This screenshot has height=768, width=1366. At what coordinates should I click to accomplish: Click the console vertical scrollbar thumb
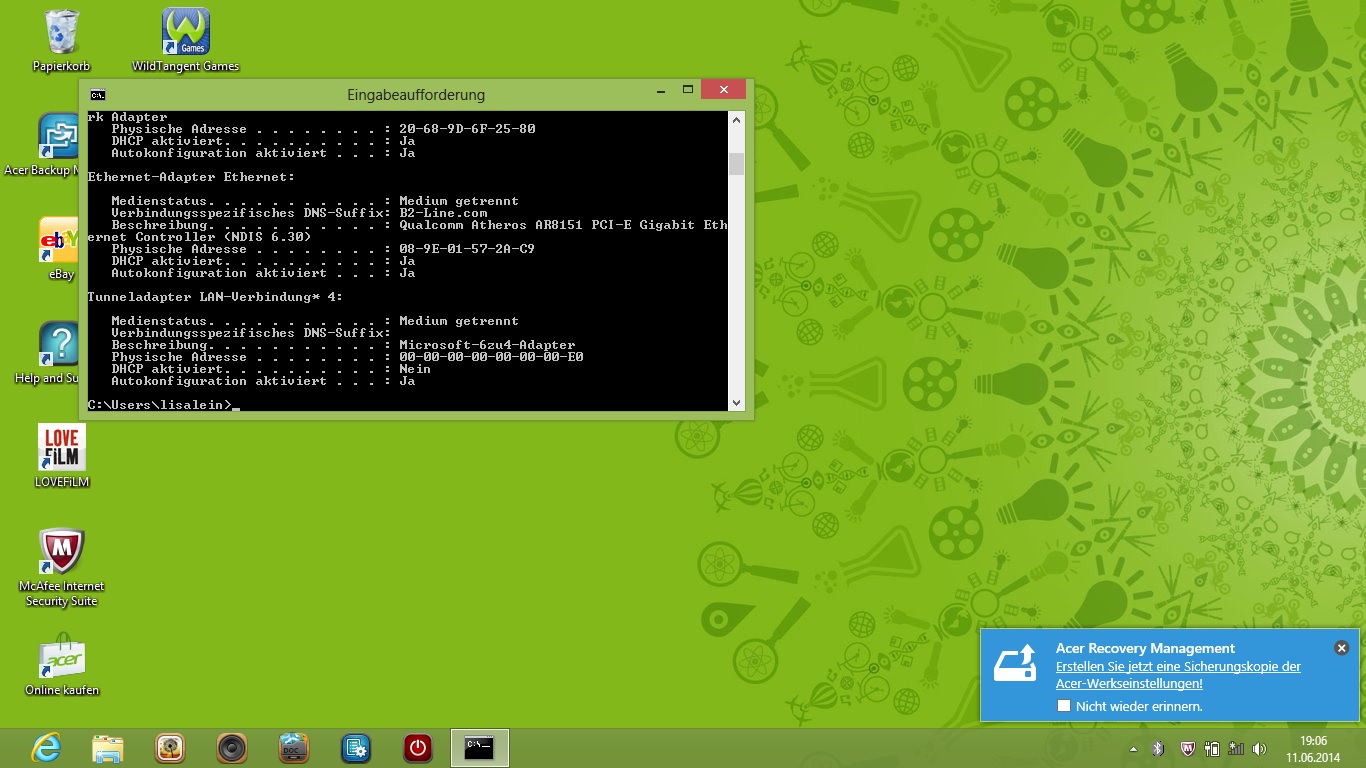tap(737, 164)
